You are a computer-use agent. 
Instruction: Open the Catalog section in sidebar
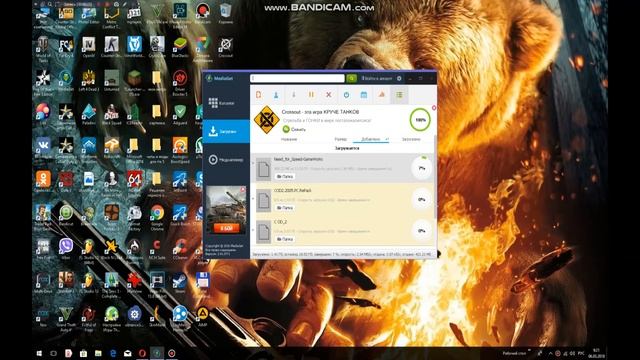tap(226, 103)
